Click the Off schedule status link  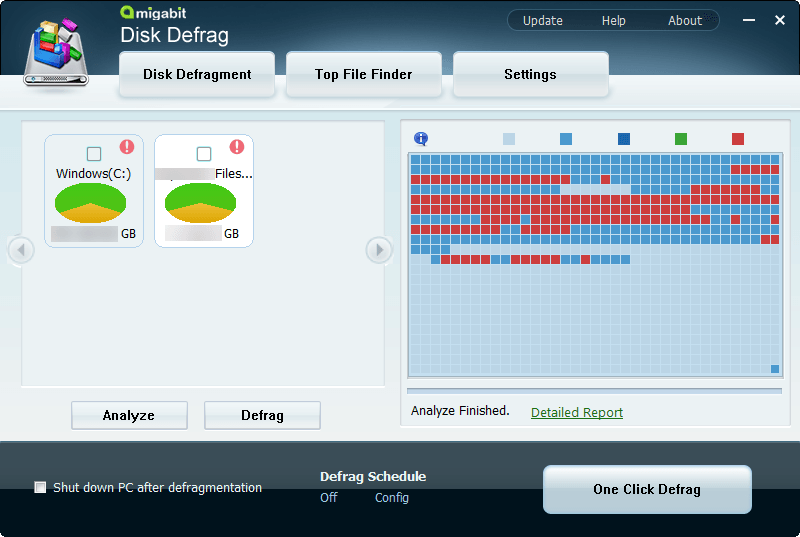[x=329, y=497]
